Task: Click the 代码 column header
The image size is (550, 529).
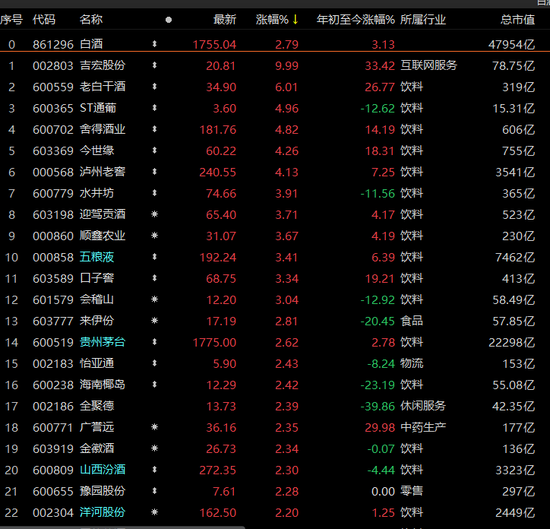Action: [44, 20]
